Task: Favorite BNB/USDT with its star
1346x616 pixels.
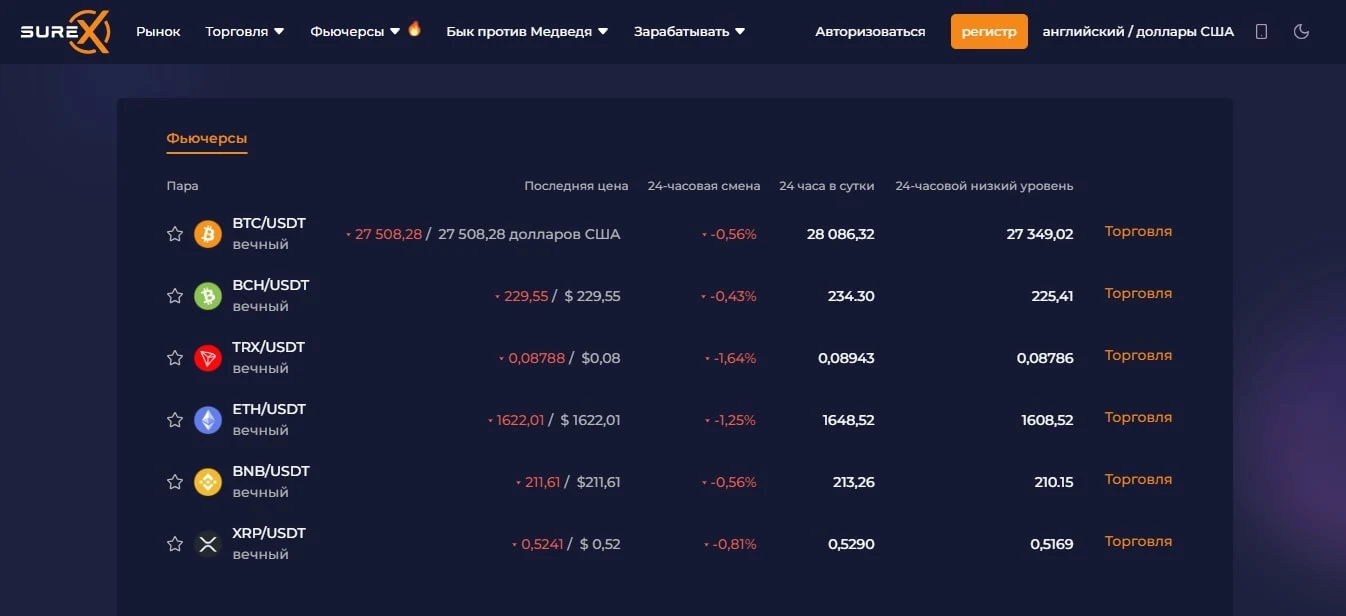Action: [175, 482]
